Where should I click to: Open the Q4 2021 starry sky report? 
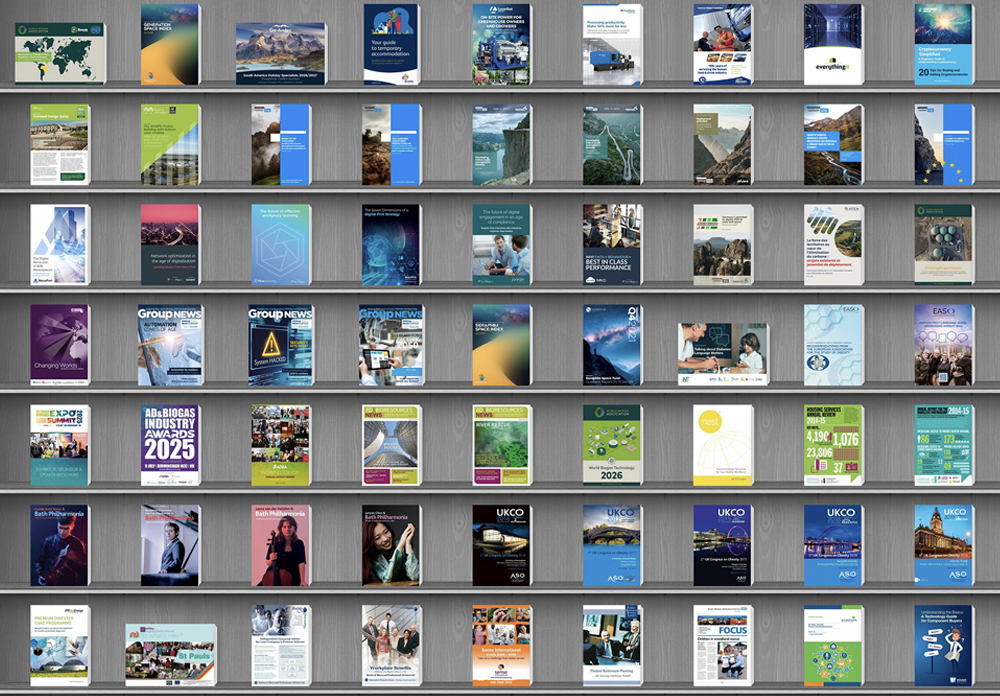click(612, 345)
